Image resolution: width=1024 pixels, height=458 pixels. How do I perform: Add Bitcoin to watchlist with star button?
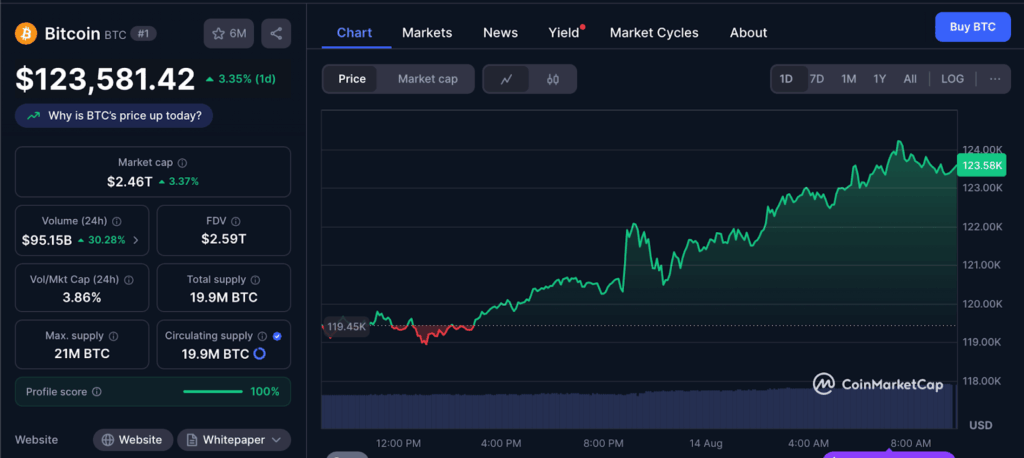click(x=228, y=33)
